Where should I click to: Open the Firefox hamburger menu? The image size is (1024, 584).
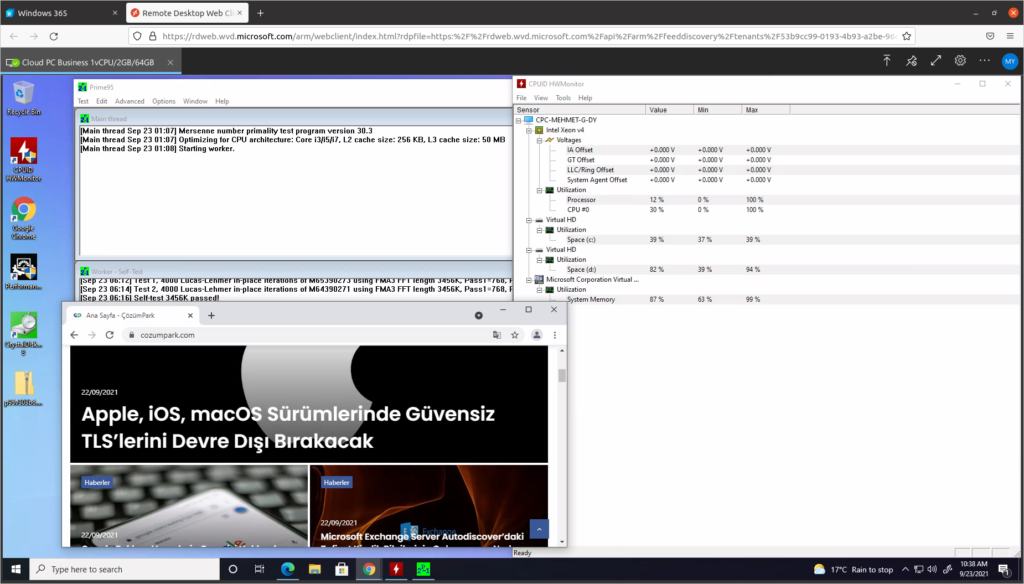1010,37
